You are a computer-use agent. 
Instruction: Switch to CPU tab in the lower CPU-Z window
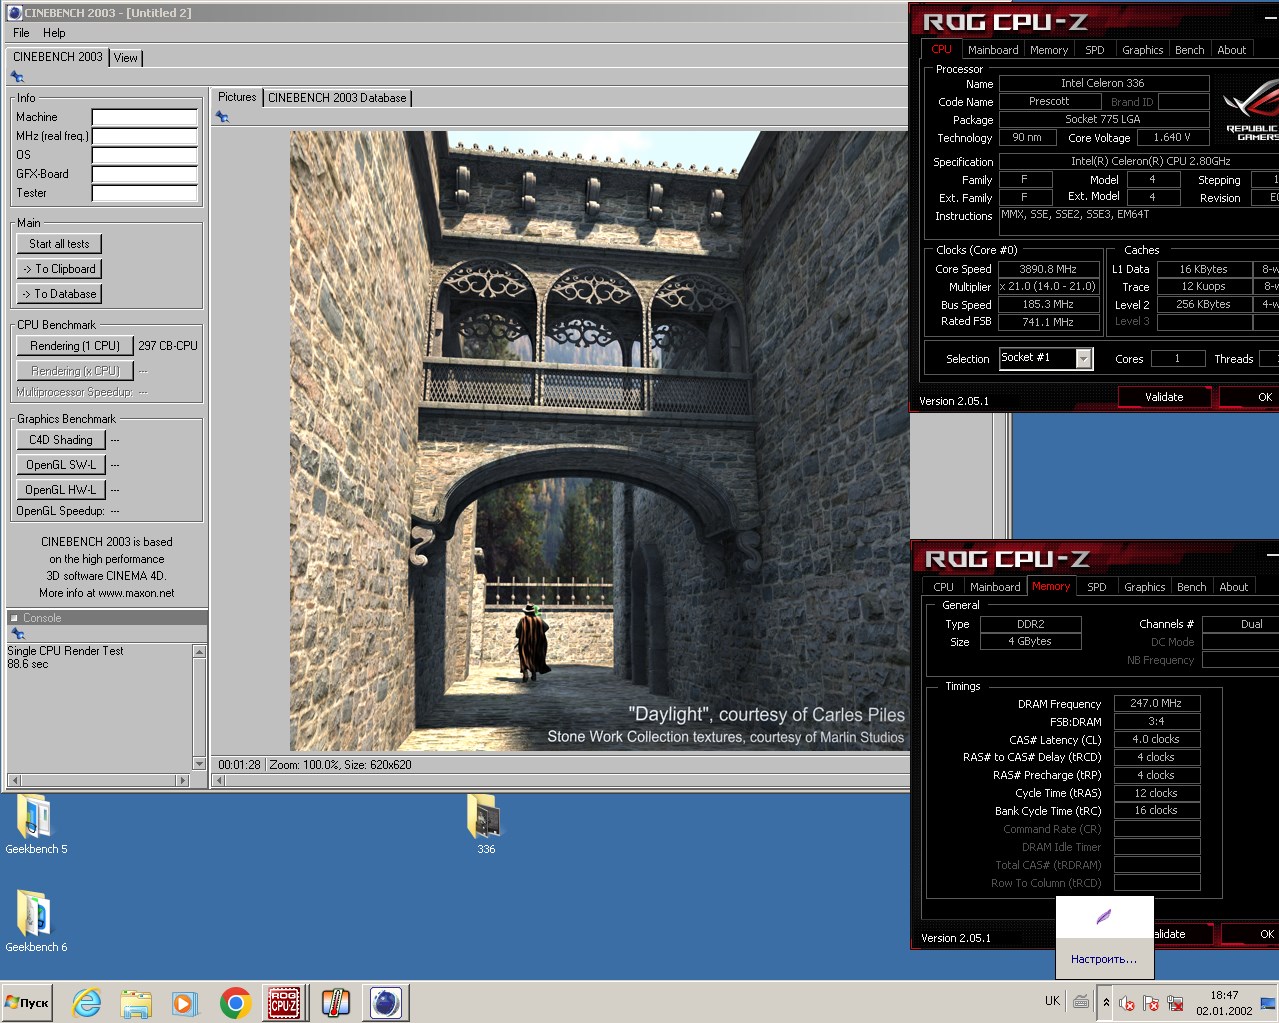pos(943,587)
